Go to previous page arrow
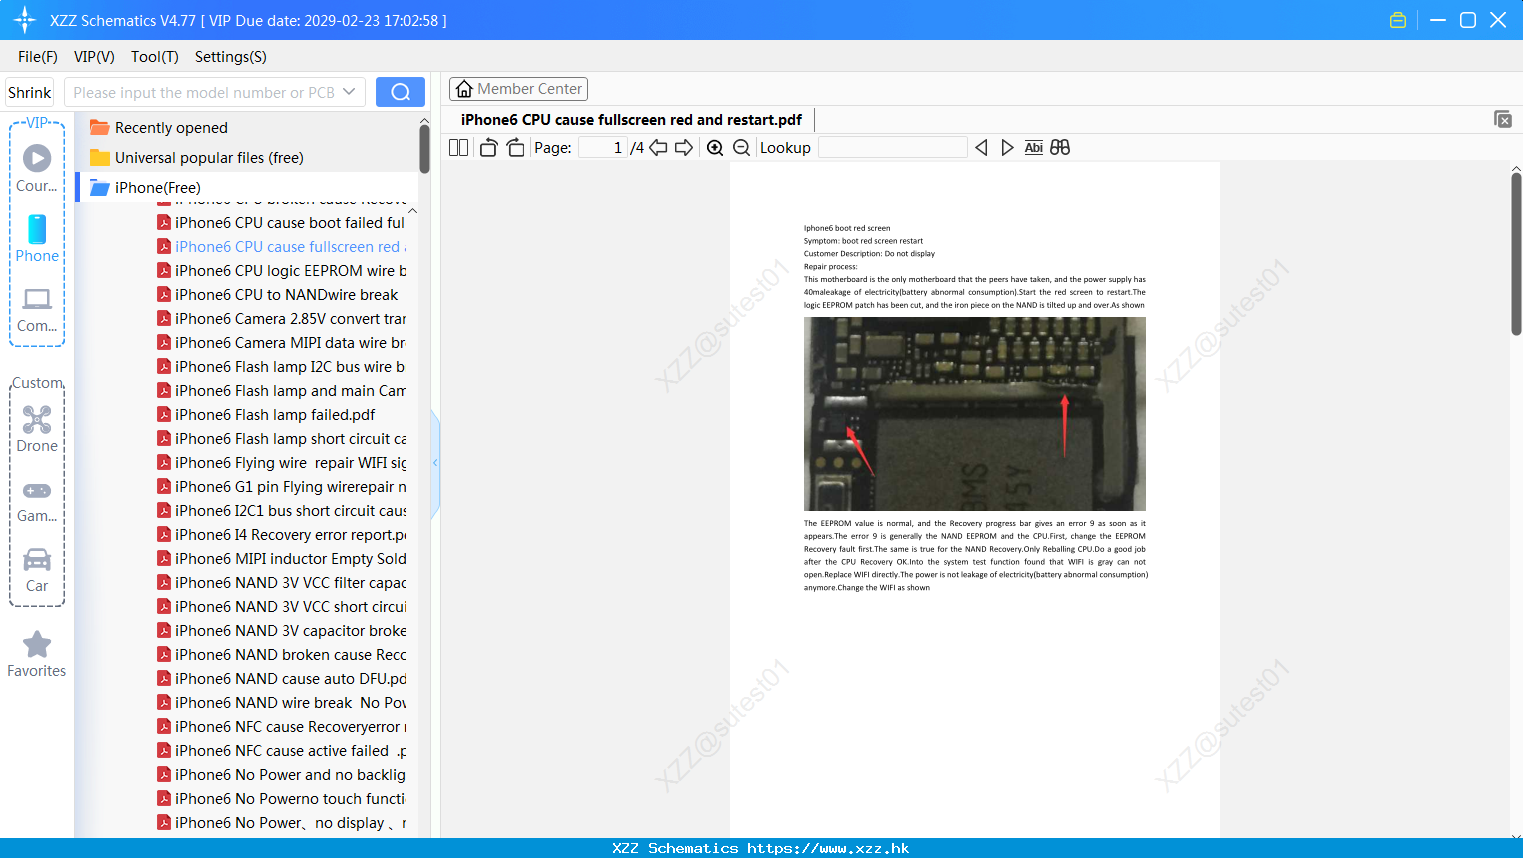 click(658, 148)
